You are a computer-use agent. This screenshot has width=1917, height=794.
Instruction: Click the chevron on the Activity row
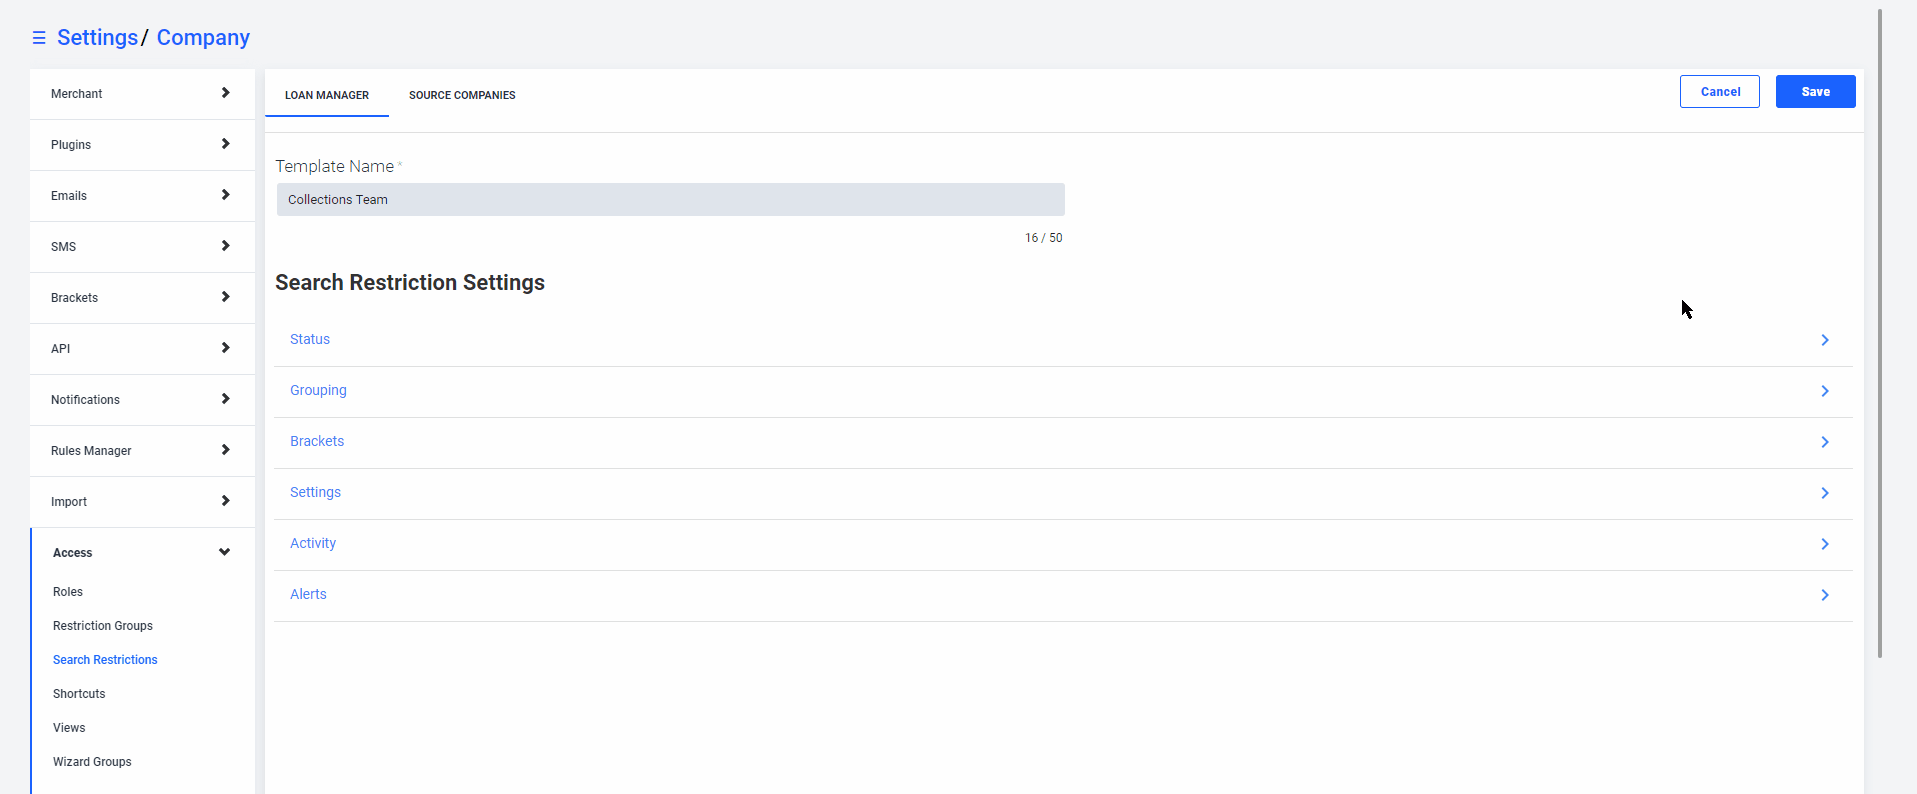(1825, 544)
